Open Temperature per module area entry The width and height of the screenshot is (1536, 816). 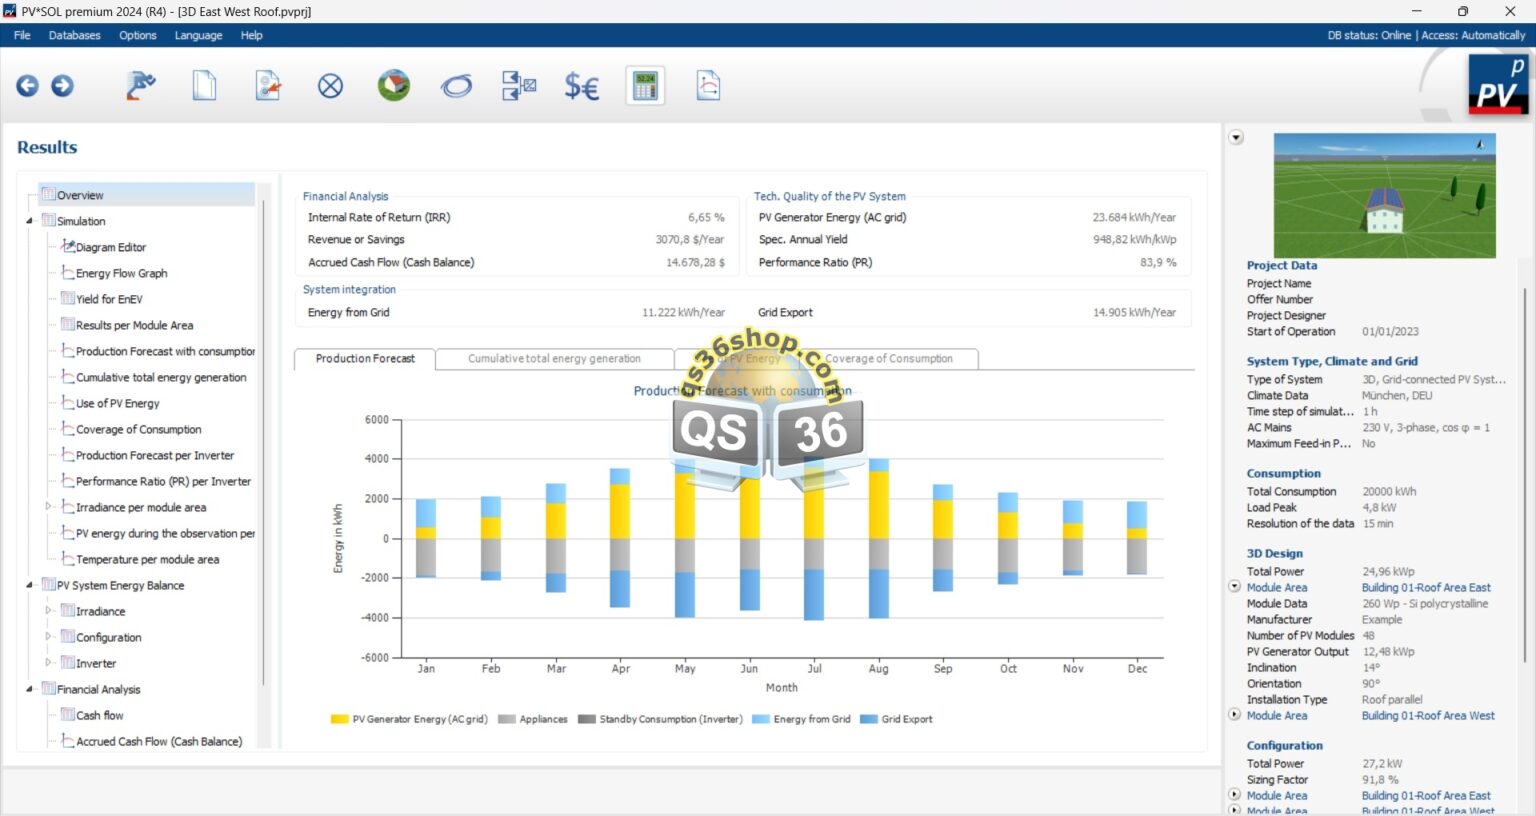pyautogui.click(x=147, y=559)
